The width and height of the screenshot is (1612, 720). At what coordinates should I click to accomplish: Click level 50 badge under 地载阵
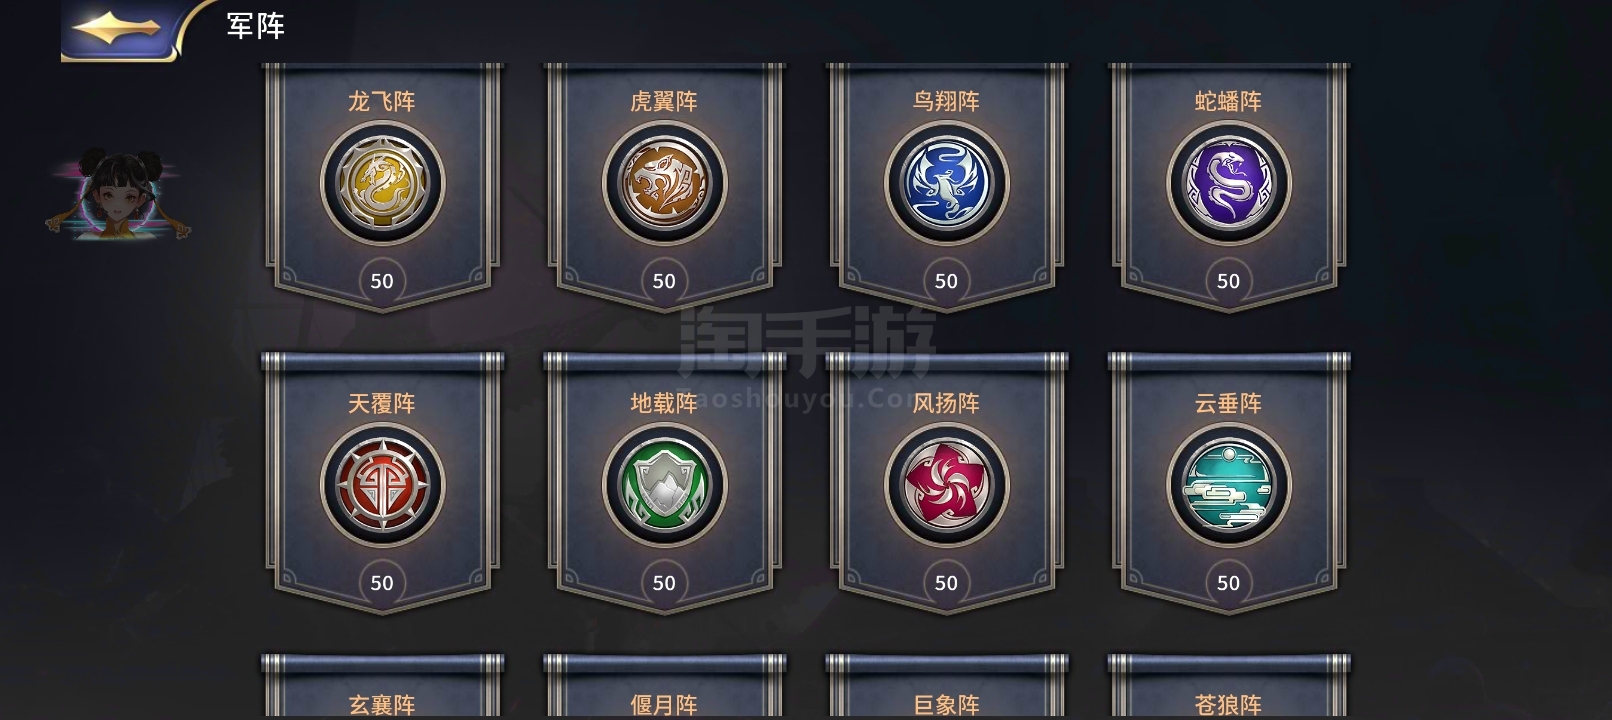[x=664, y=583]
